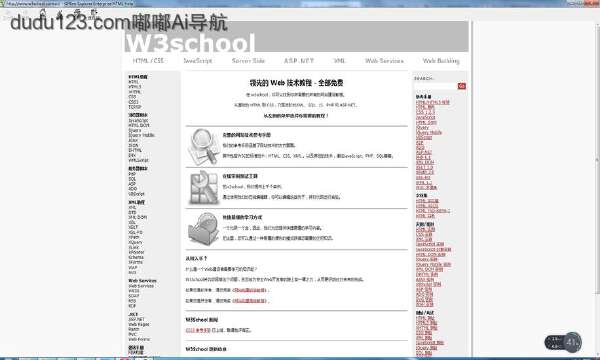Click the magnifying glass reference manual icon
This screenshot has height=360, width=600.
(x=203, y=147)
